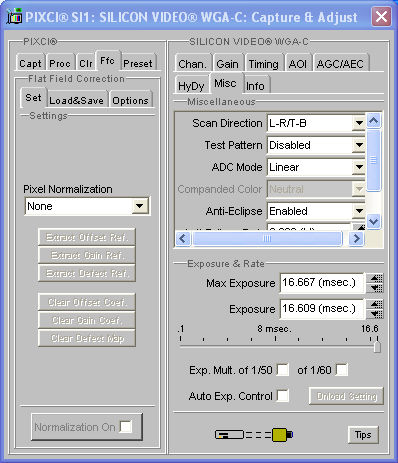
Task: Toggle Auto Exp. Control checkbox
Action: [283, 396]
